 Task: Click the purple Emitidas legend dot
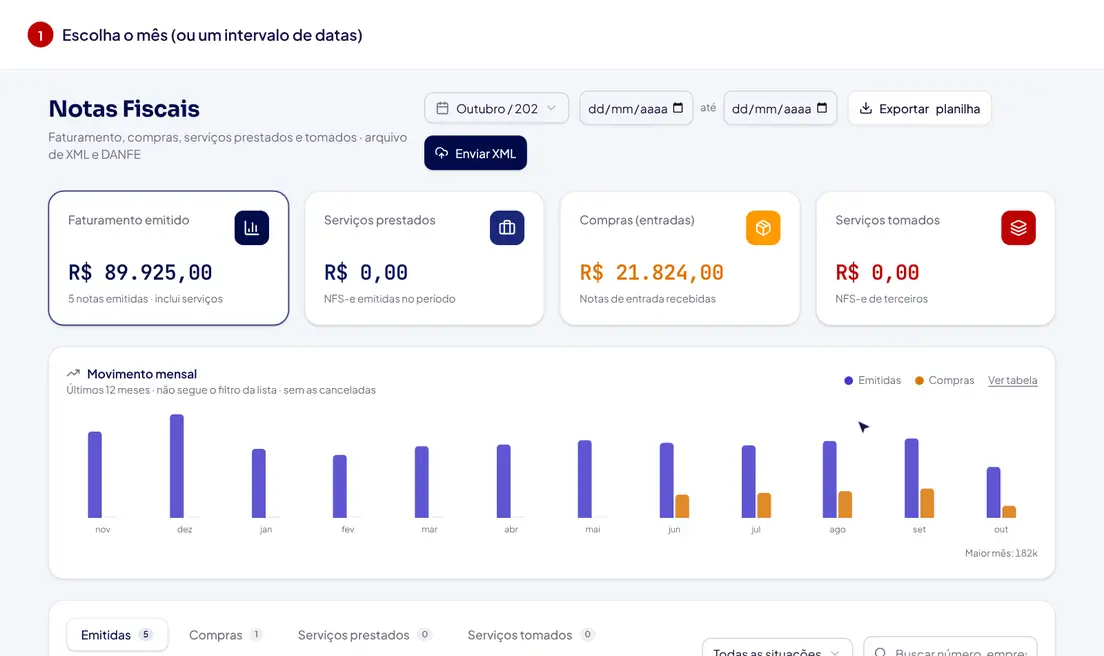coord(848,381)
